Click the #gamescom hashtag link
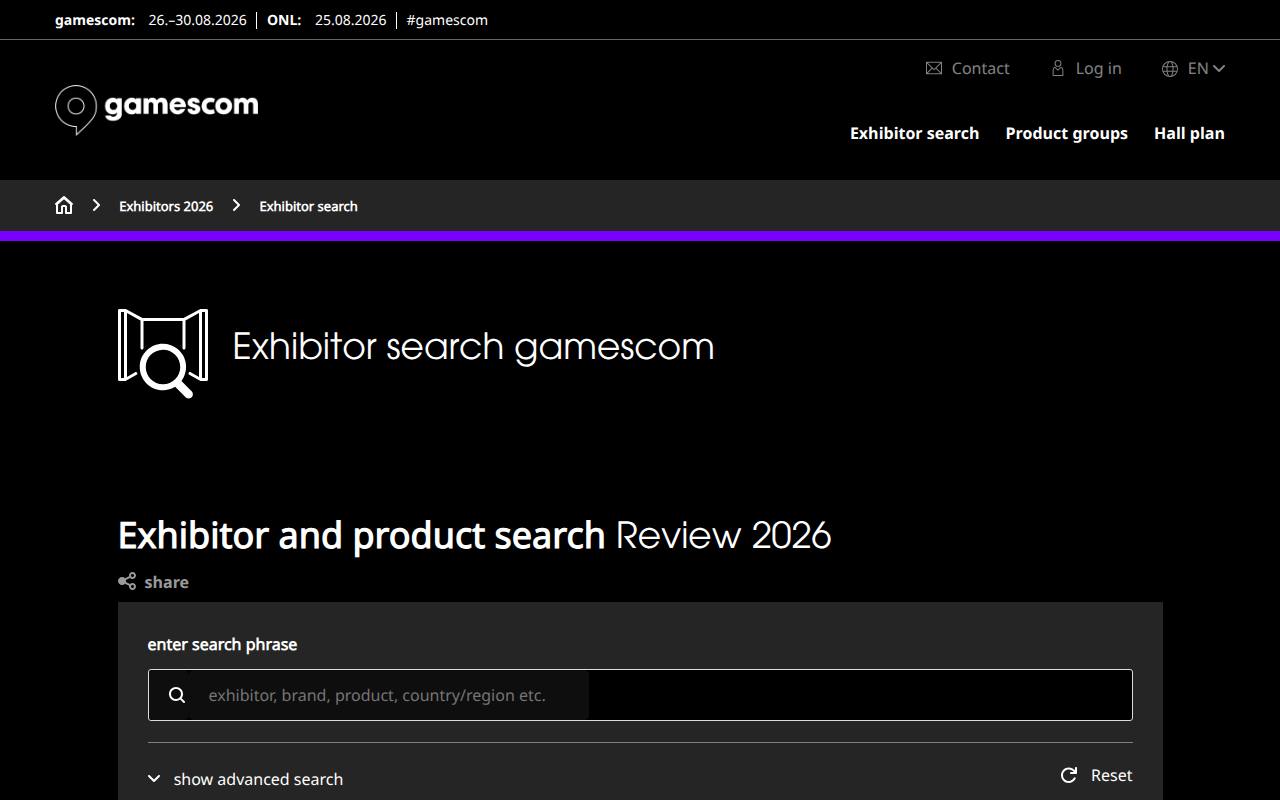 (447, 20)
